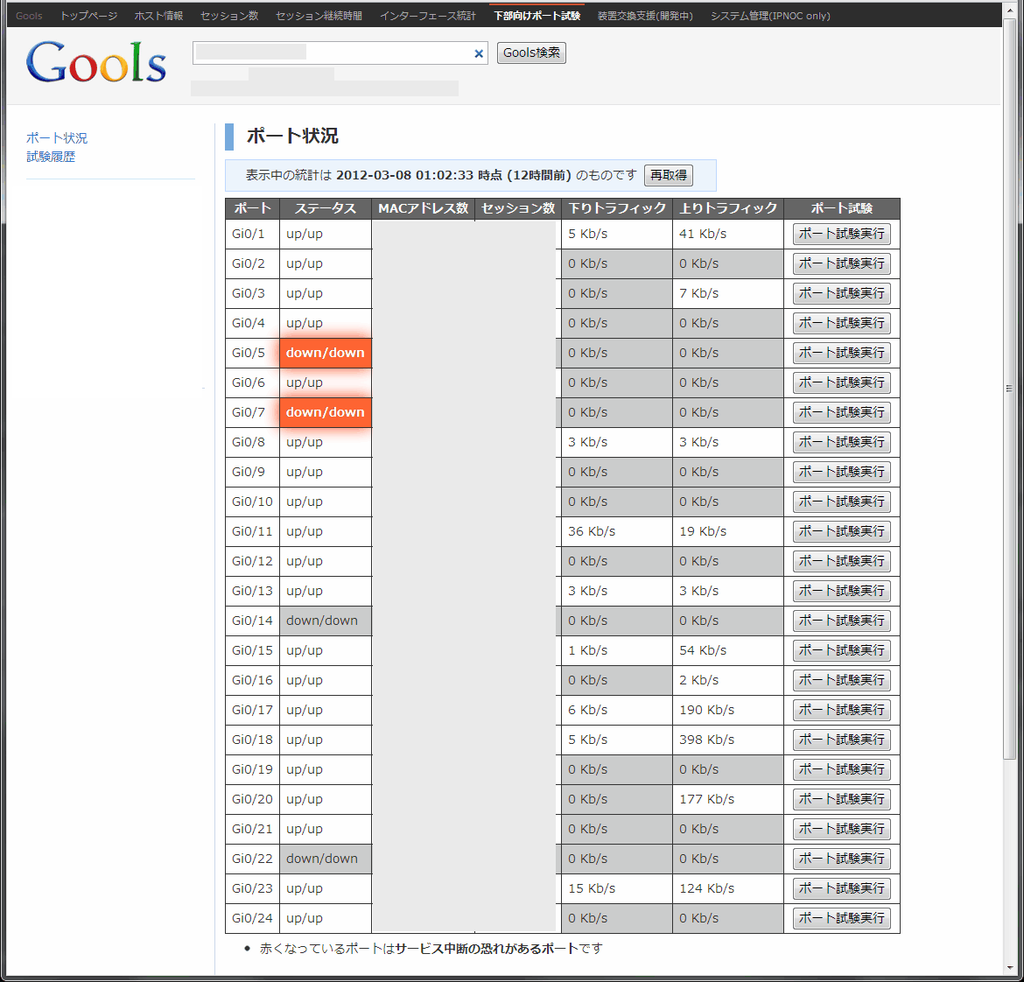The width and height of the screenshot is (1024, 982).
Task: Run port test for Gi0/22
Action: pyautogui.click(x=842, y=859)
